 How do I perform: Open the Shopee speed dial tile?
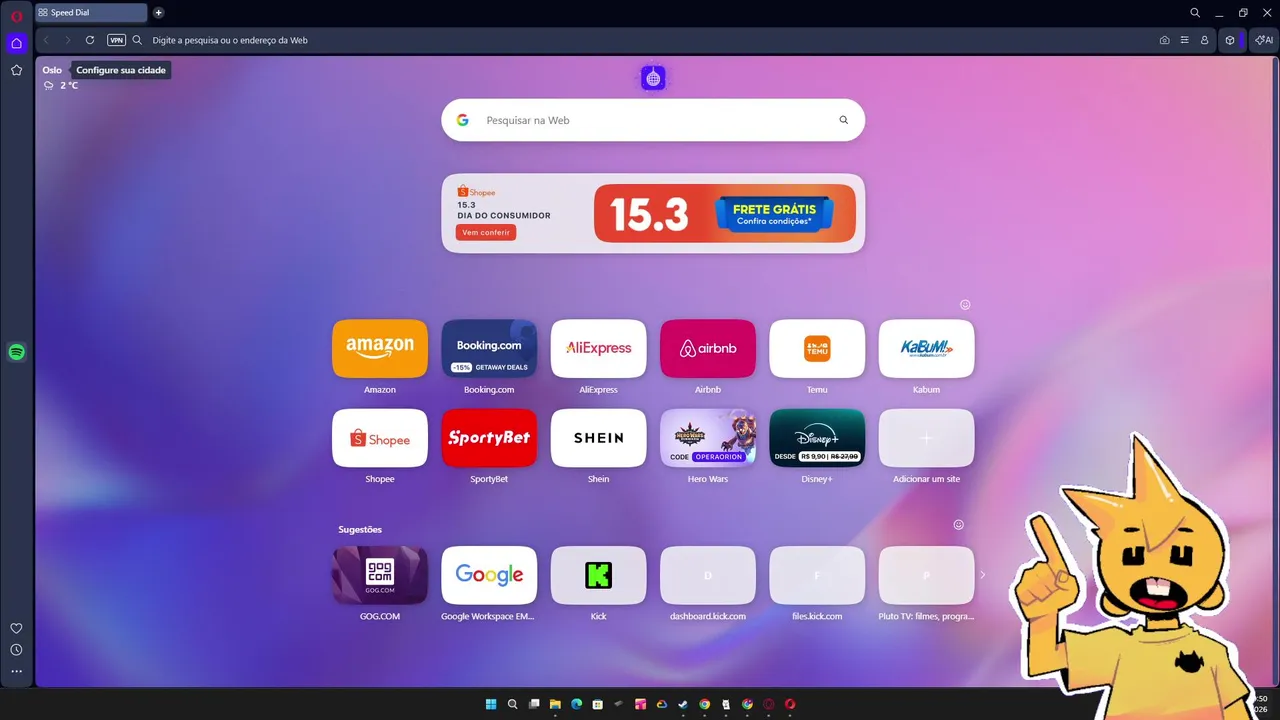(380, 437)
